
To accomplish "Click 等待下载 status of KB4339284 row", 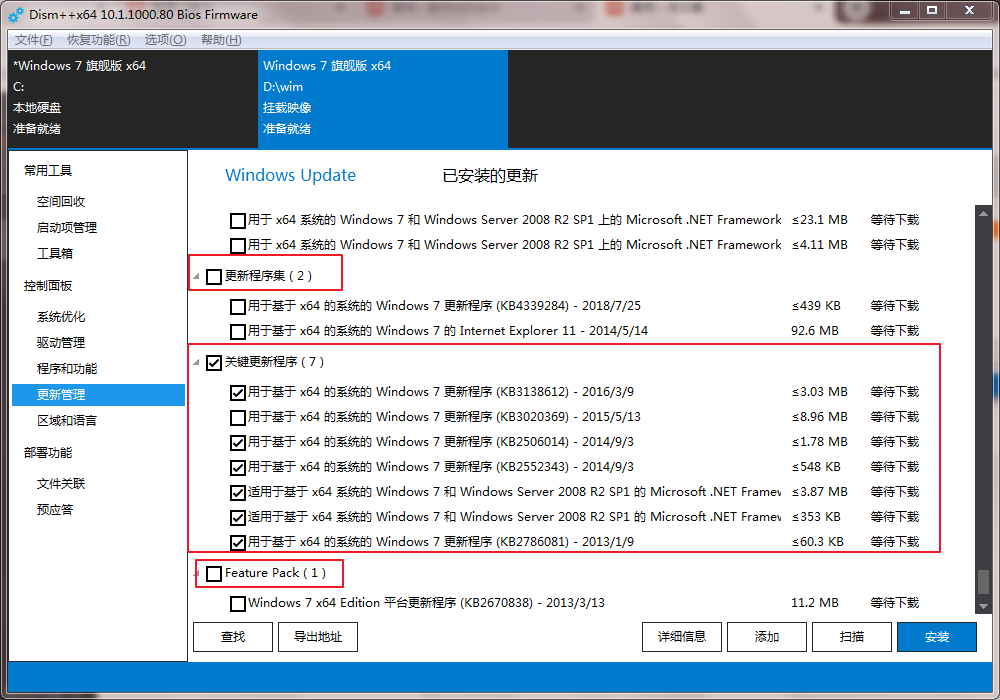I will 895,306.
